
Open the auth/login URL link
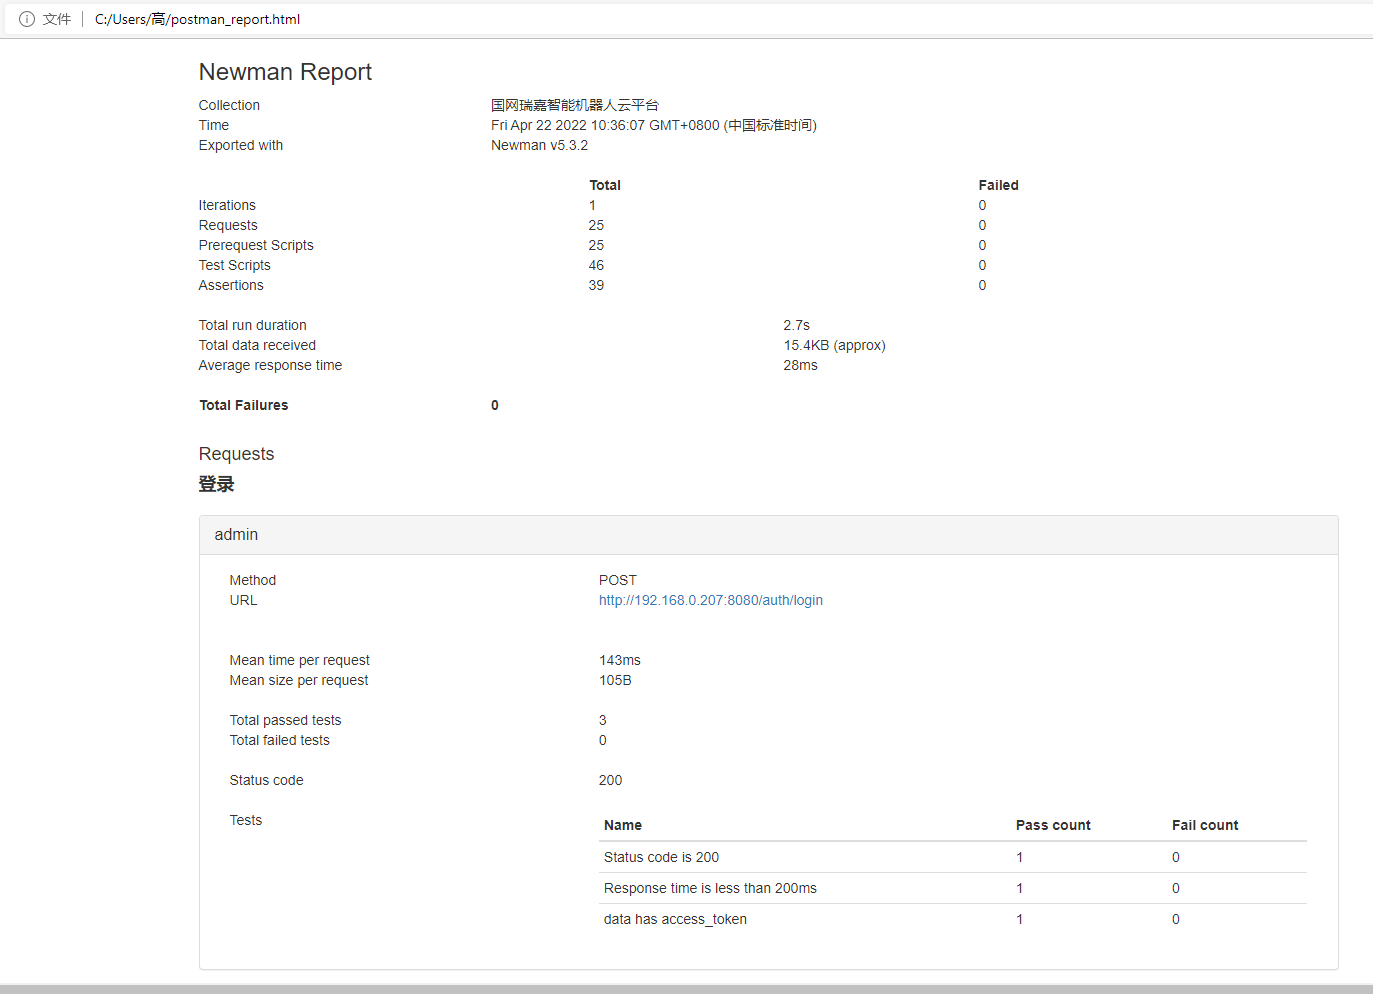(x=711, y=600)
